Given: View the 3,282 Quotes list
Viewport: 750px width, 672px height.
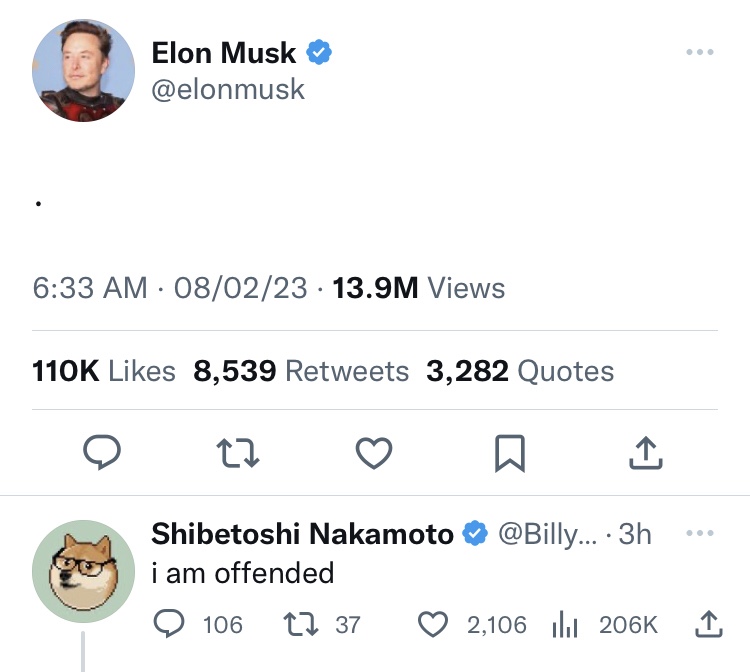Looking at the screenshot, I should click(520, 371).
